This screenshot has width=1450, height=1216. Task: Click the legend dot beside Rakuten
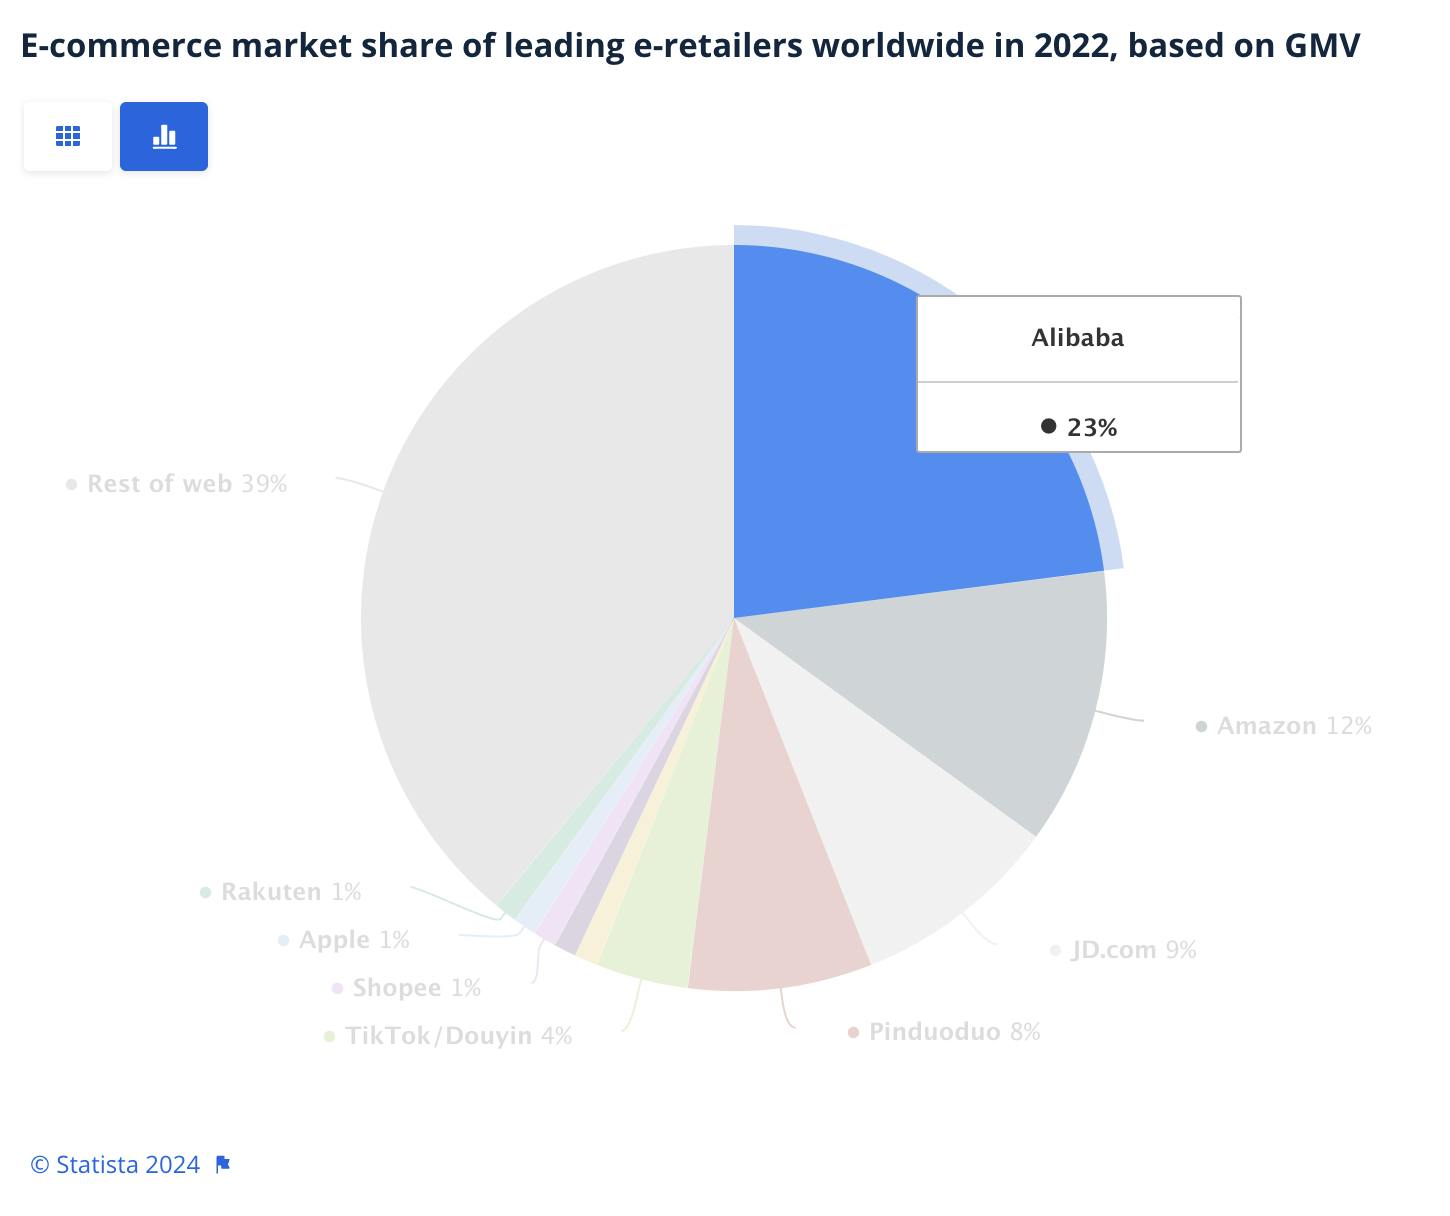[203, 892]
